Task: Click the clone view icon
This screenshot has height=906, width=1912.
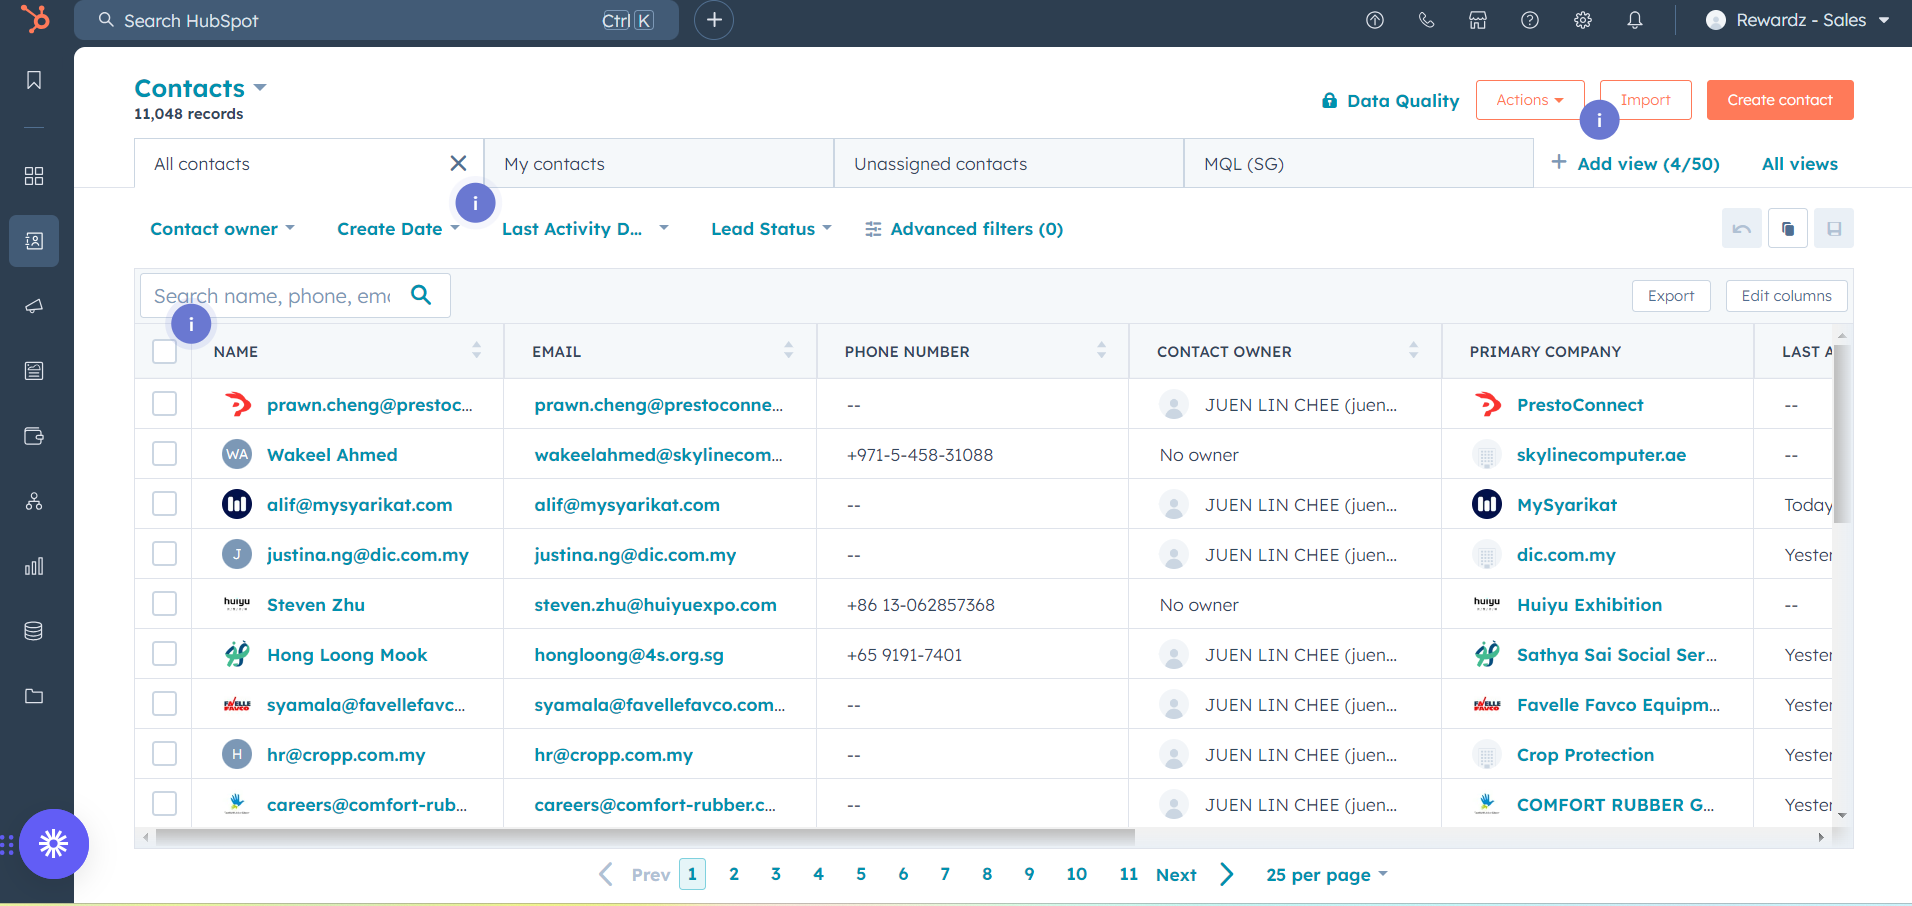Action: [1788, 229]
